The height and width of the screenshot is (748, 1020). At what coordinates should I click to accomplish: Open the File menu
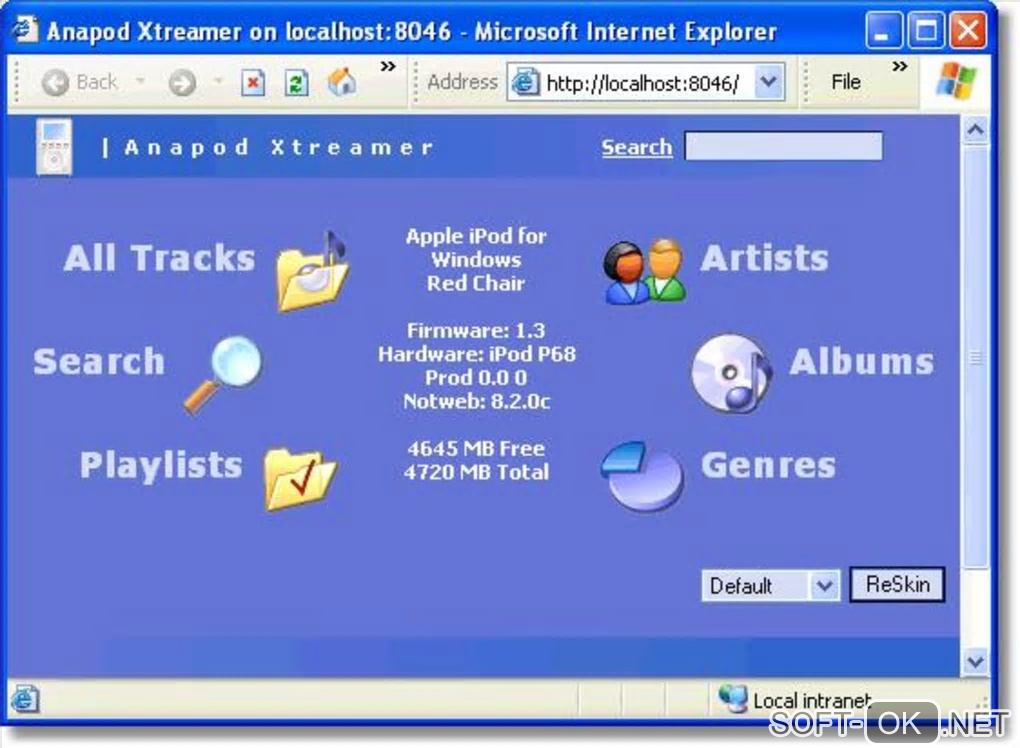point(846,82)
